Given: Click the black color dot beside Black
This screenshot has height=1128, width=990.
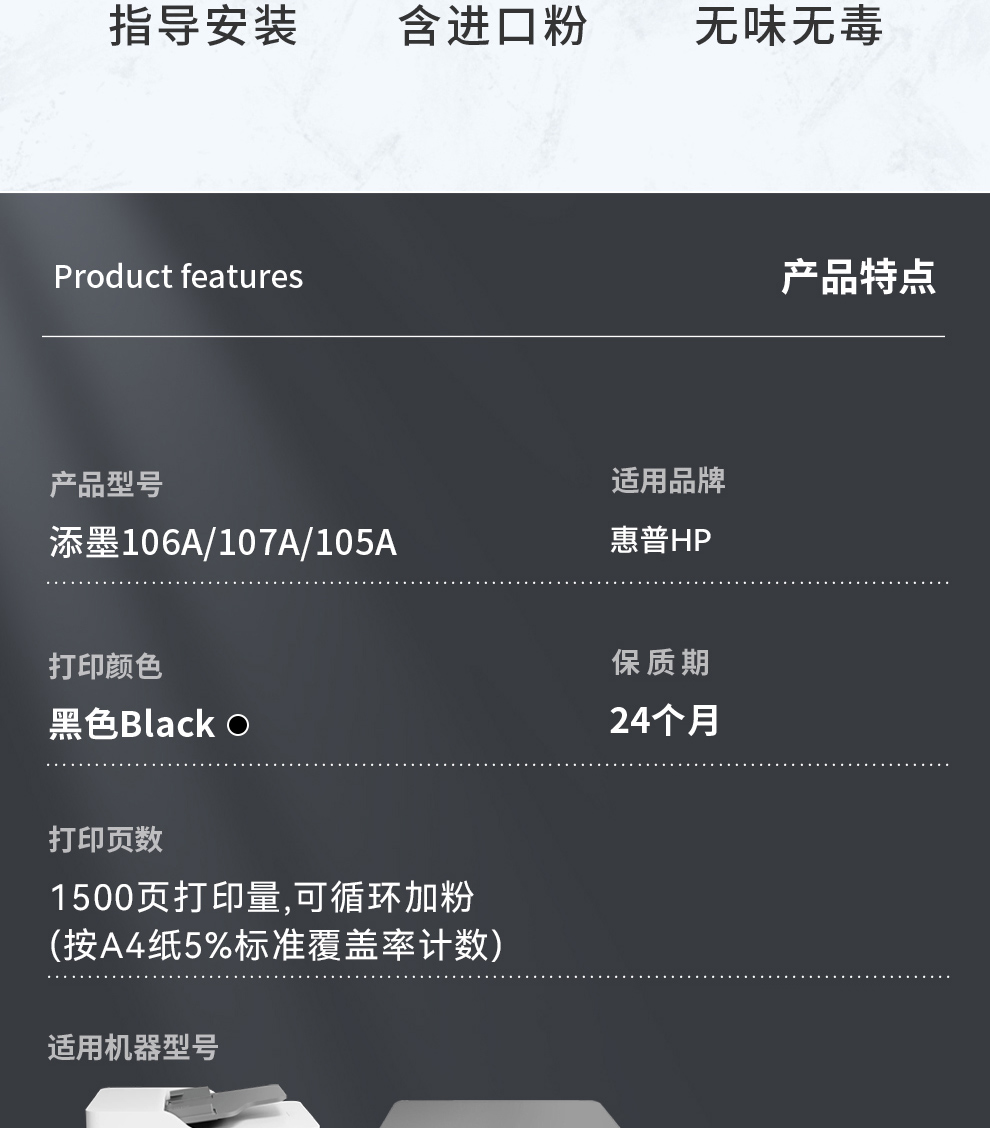Looking at the screenshot, I should [x=238, y=724].
